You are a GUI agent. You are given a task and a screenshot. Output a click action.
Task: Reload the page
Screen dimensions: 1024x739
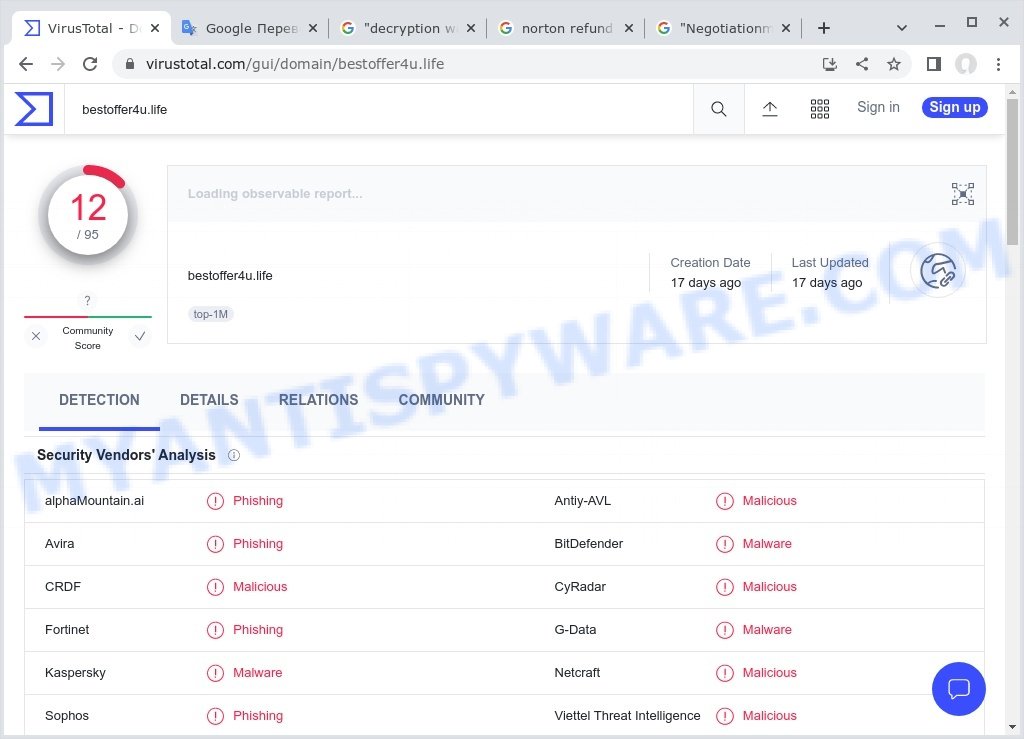coord(90,64)
